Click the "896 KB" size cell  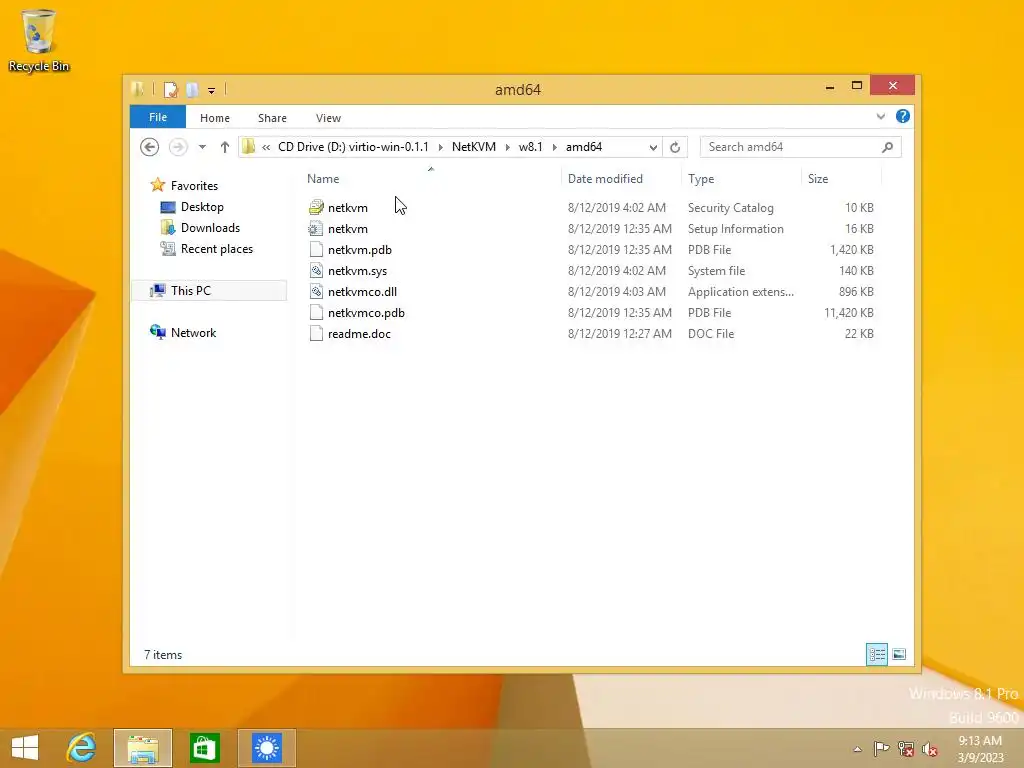click(x=856, y=291)
